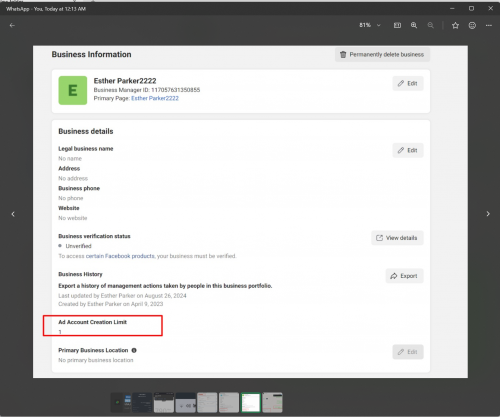
Task: Click the actual size / fit view icon
Action: coord(397,25)
